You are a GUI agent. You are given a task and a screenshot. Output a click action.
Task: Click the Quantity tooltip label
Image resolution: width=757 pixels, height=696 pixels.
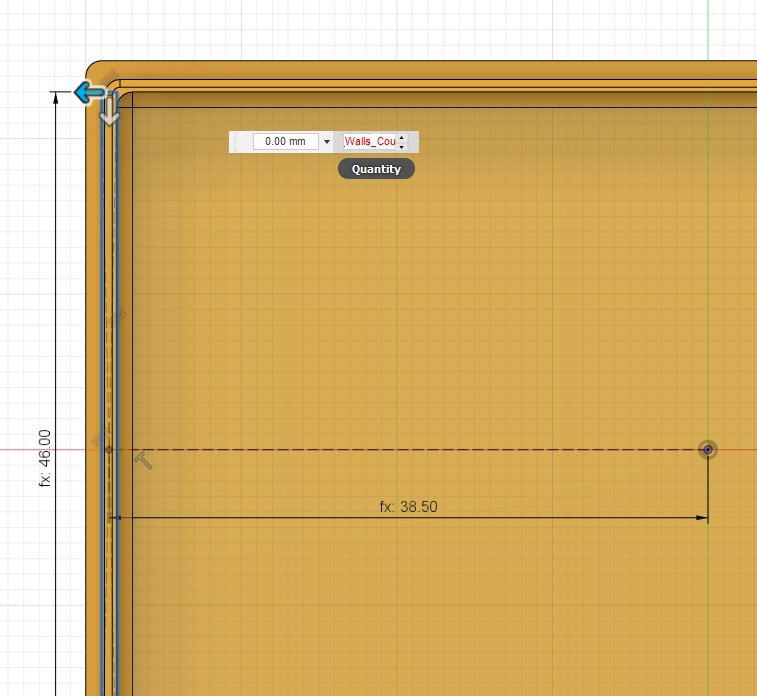click(x=376, y=169)
